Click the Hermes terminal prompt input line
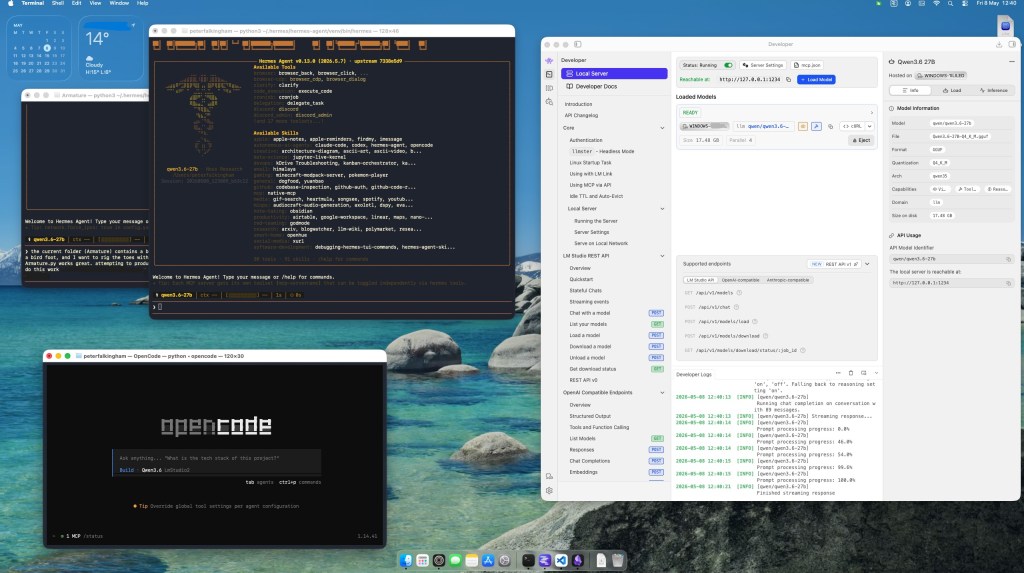1024x573 pixels. click(x=332, y=306)
